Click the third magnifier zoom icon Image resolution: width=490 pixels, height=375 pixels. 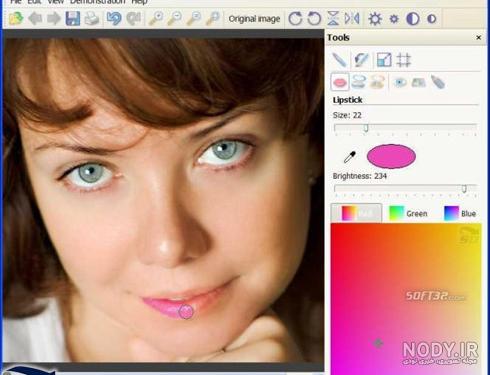tap(194, 18)
